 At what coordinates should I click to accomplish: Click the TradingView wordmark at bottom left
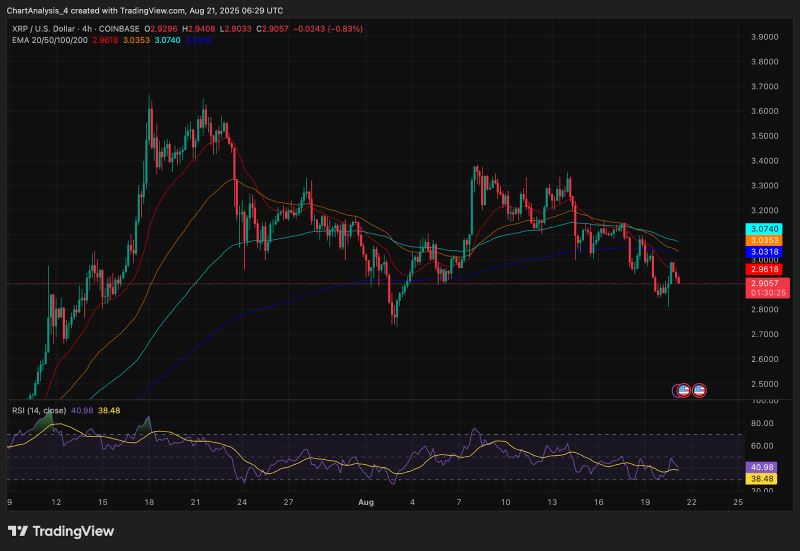[x=74, y=531]
